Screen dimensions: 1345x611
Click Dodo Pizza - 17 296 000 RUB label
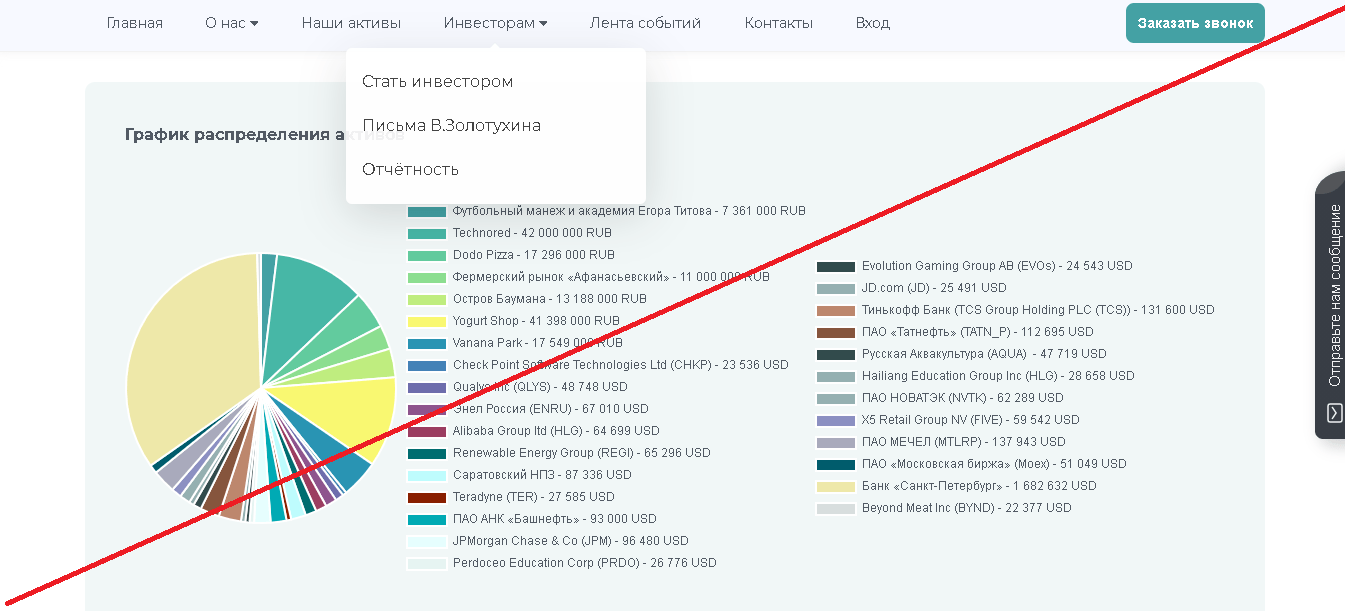coord(534,255)
